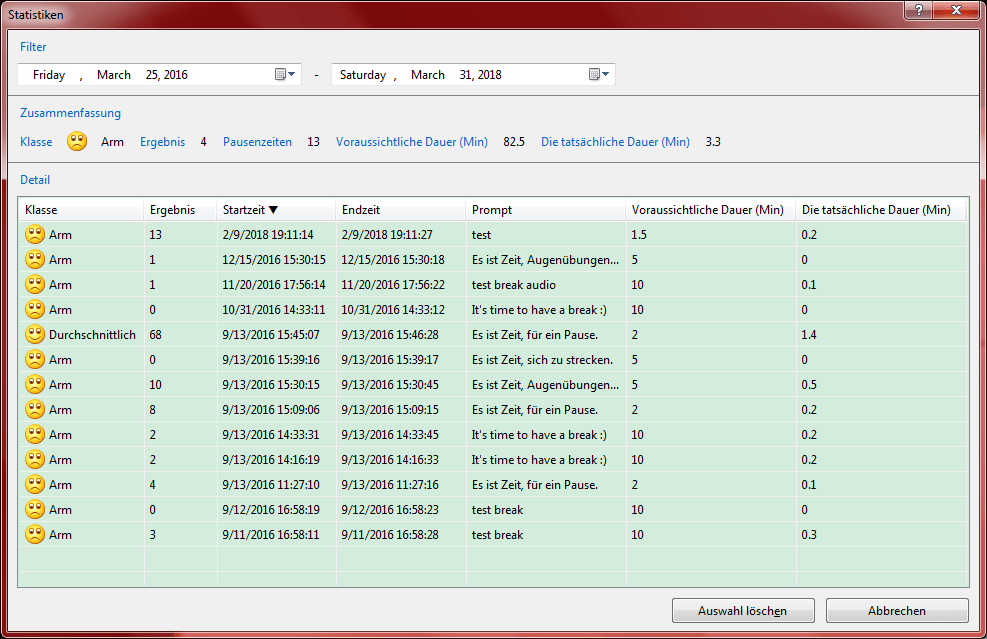Select the 'test break audio' prompt cell
The height and width of the screenshot is (639, 987).
point(514,285)
